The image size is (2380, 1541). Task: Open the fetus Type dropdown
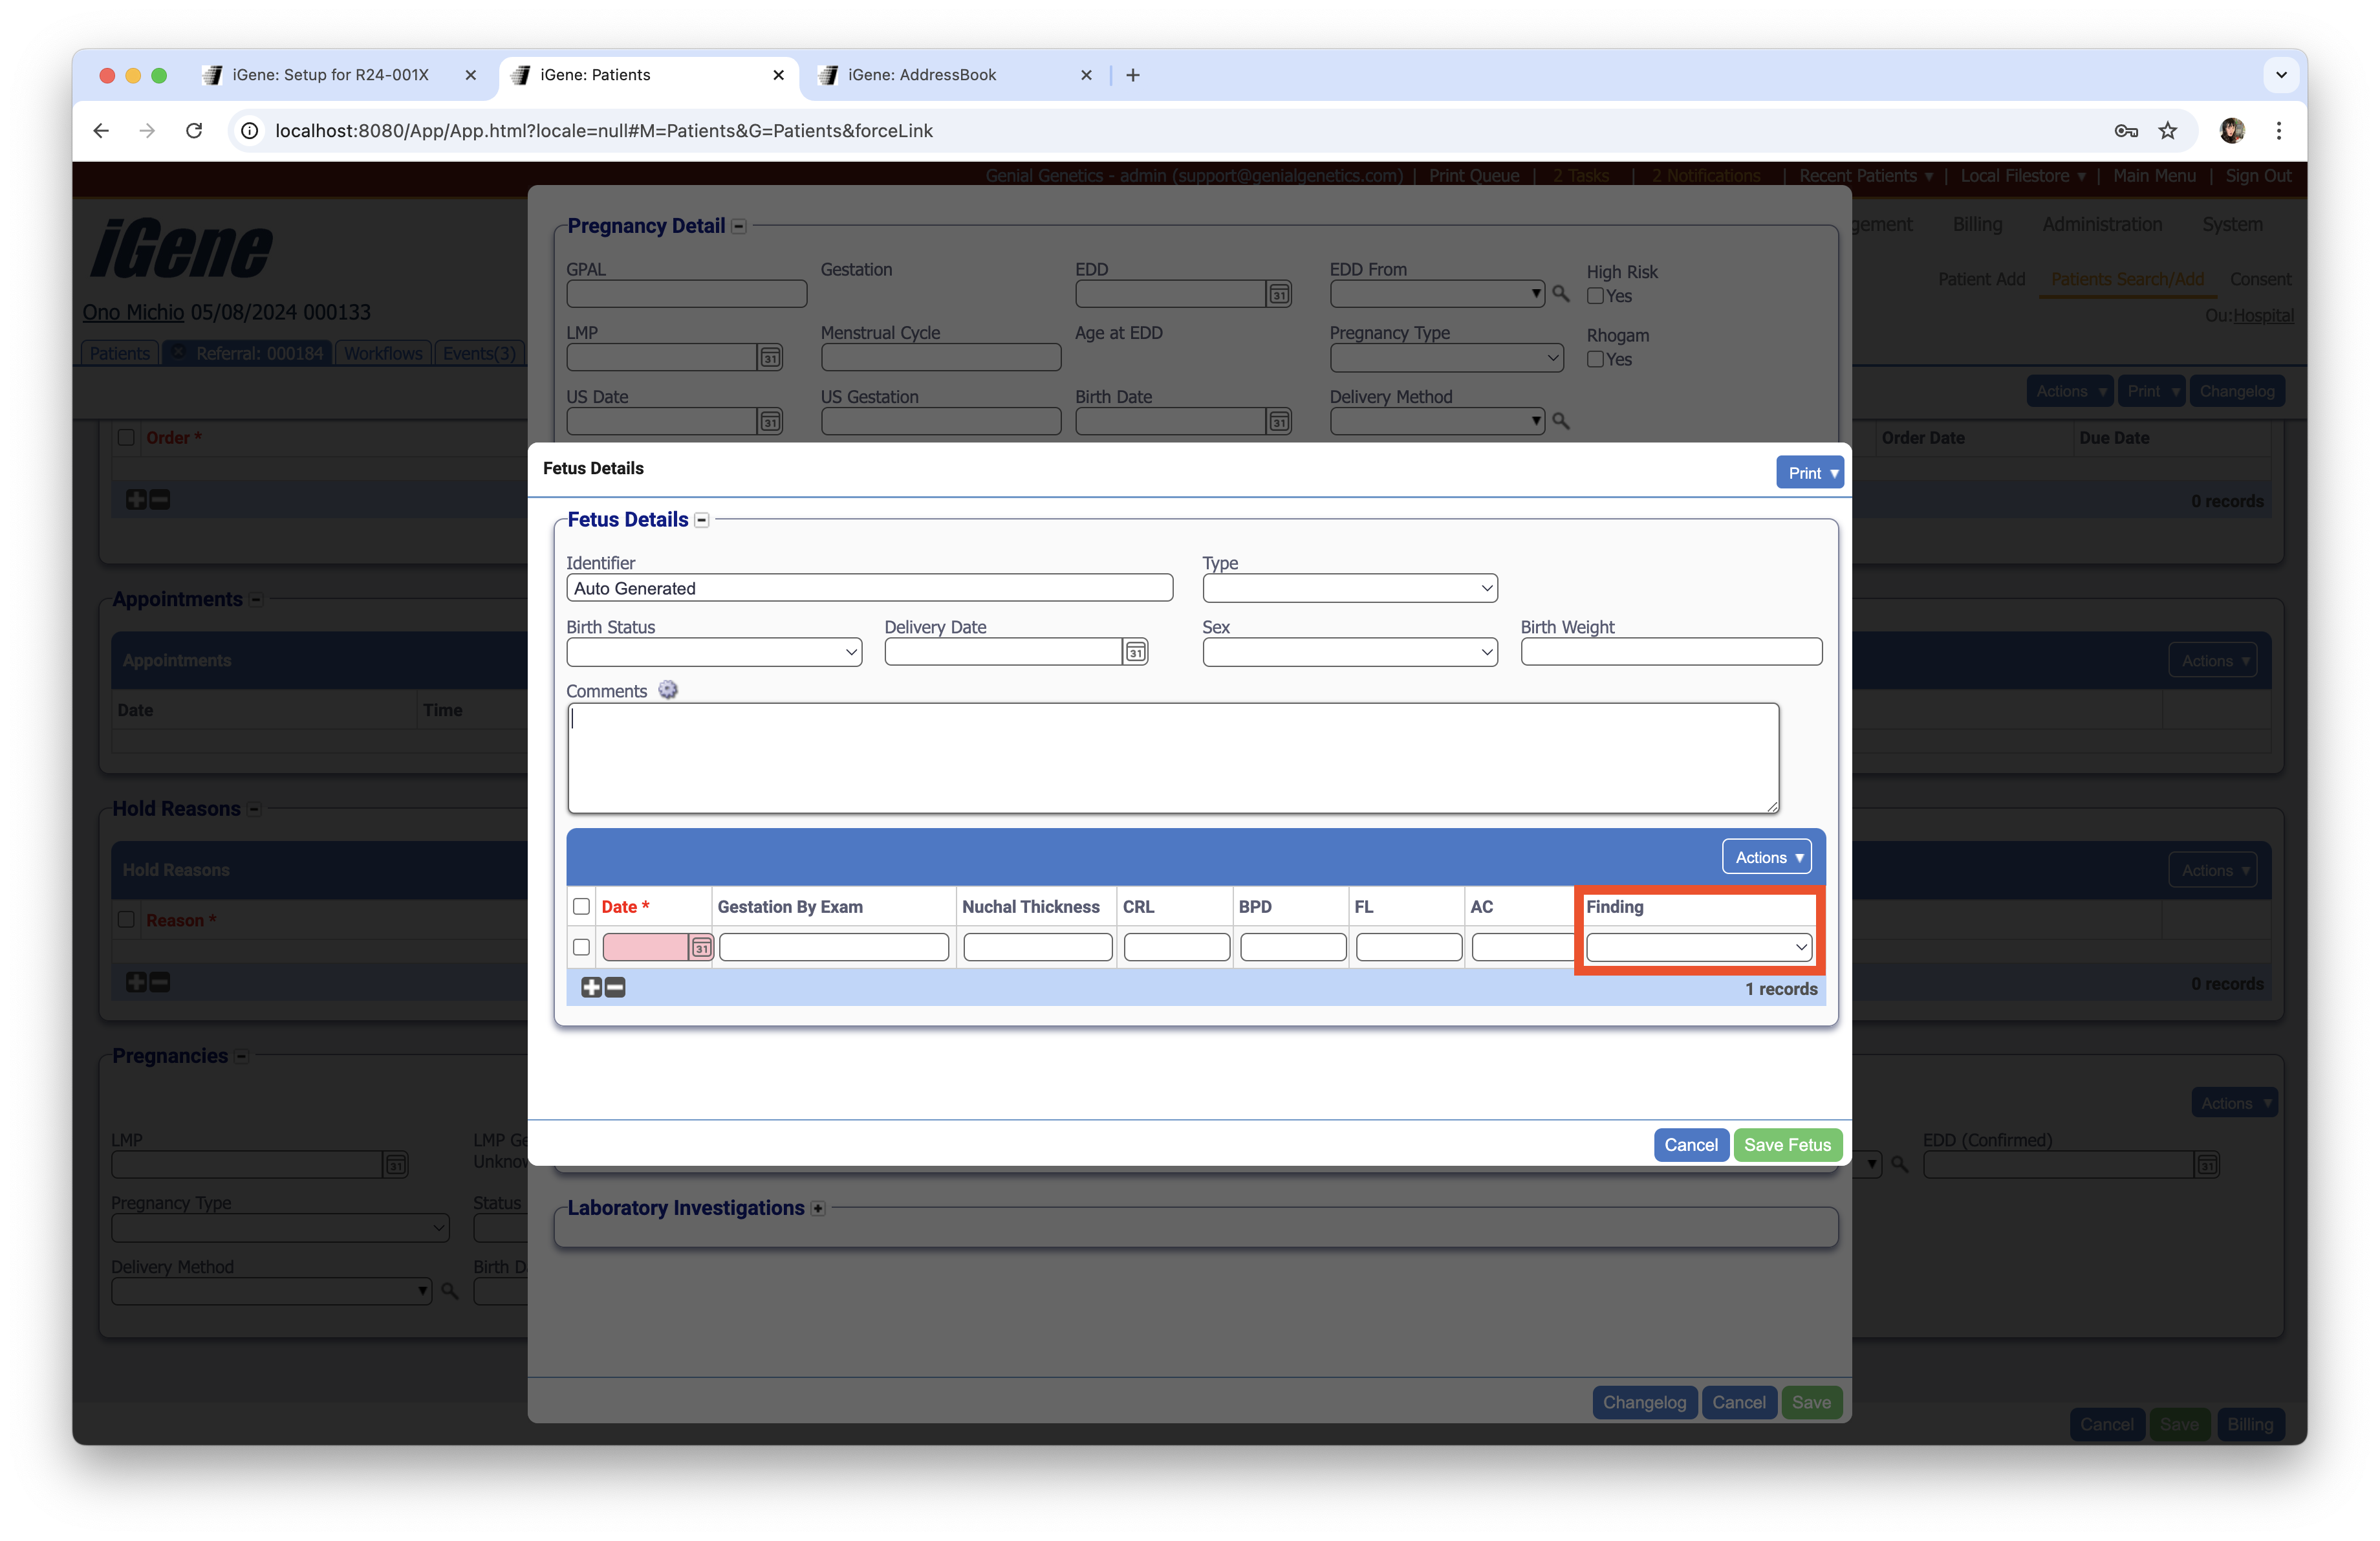click(1349, 588)
